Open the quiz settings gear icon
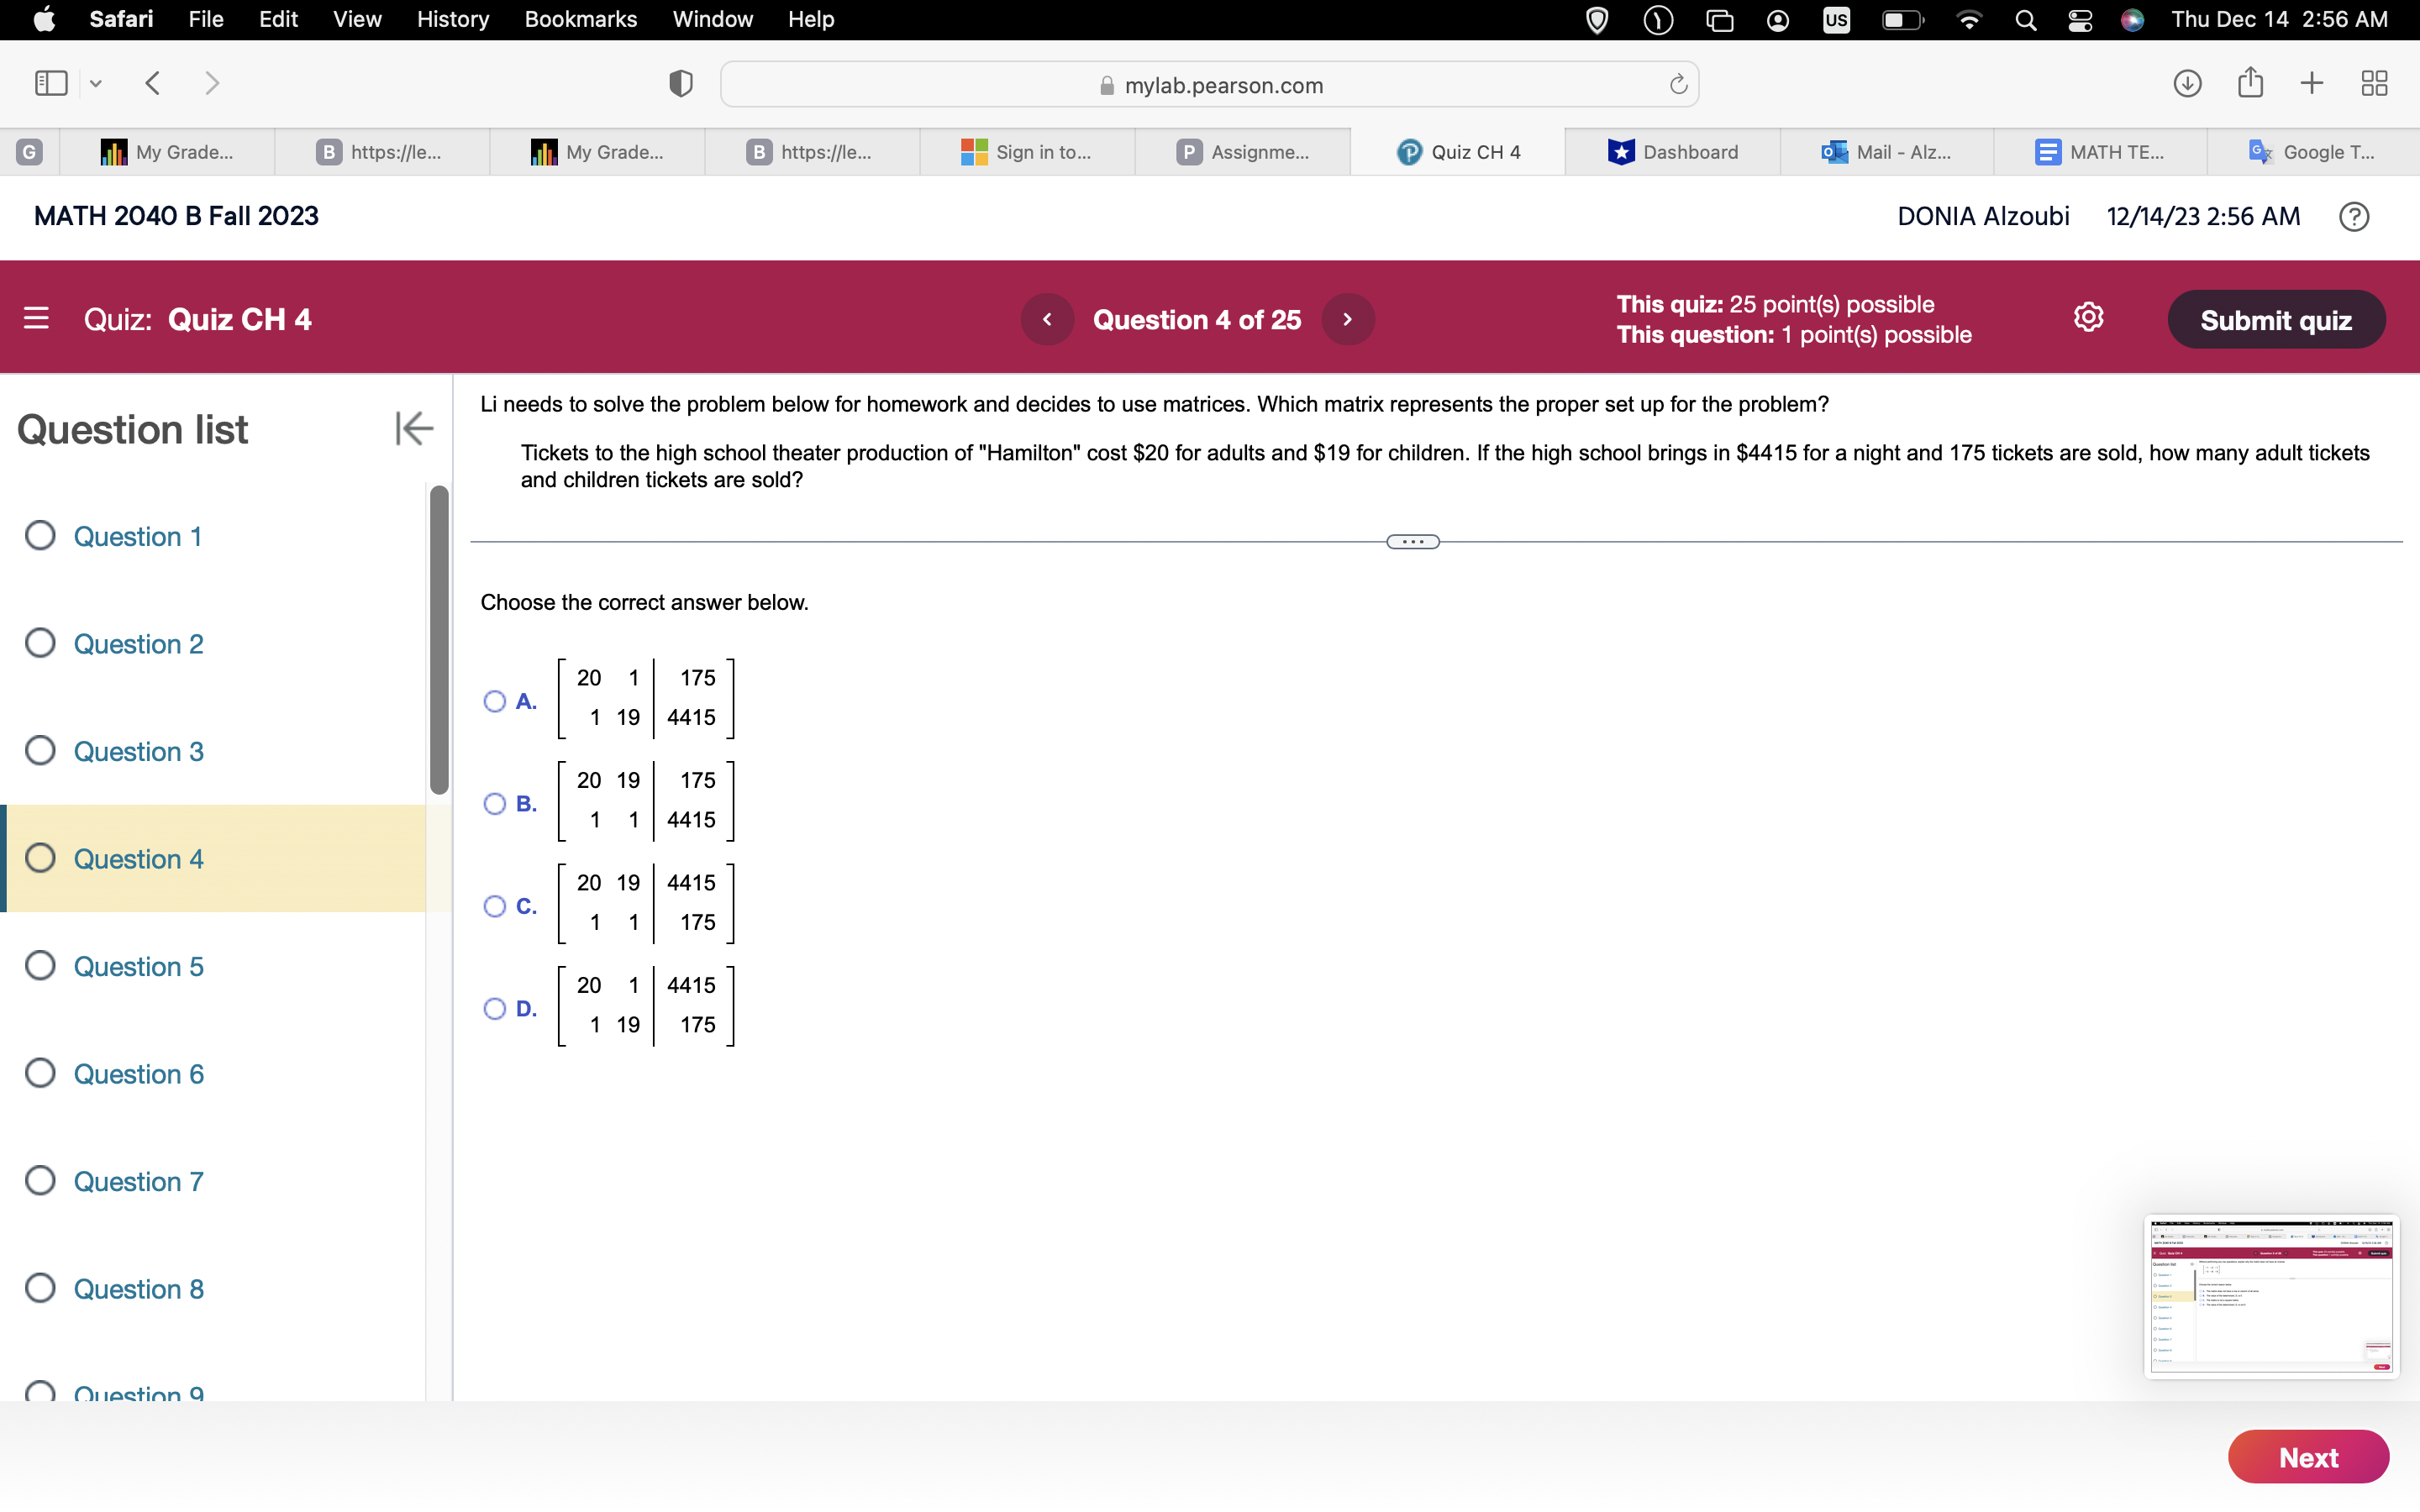This screenshot has height=1512, width=2420. tap(2089, 317)
